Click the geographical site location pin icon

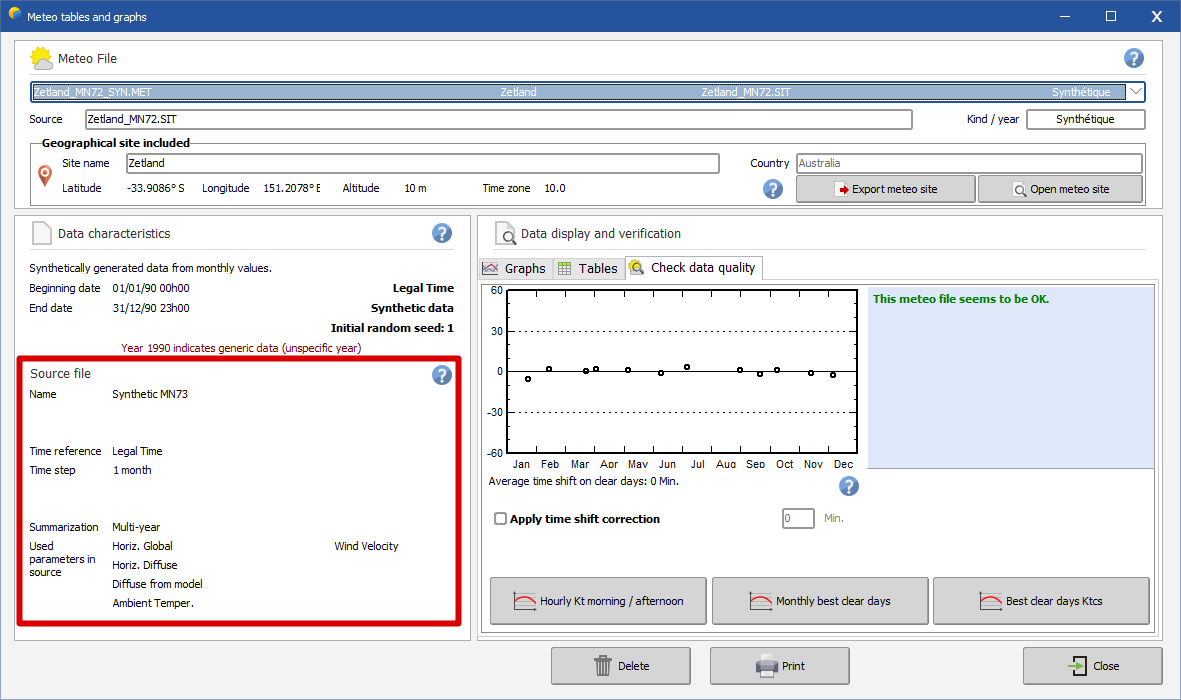(45, 176)
